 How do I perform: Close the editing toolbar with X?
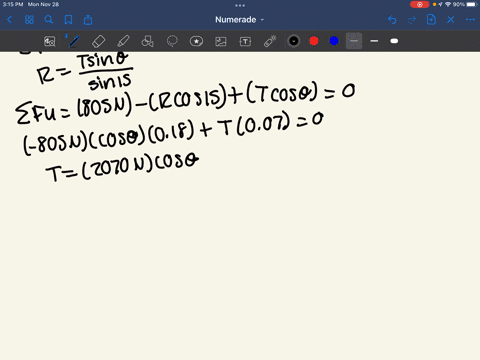(451, 20)
